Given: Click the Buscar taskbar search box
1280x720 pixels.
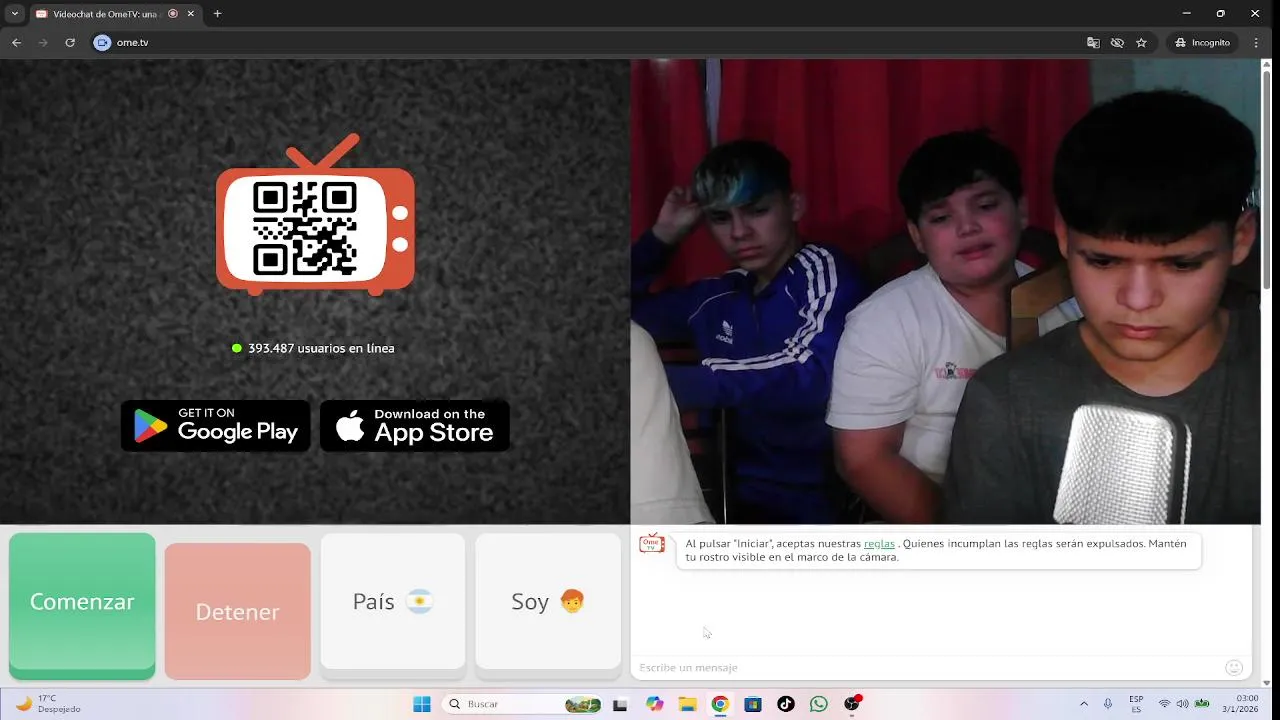Looking at the screenshot, I should tap(522, 704).
